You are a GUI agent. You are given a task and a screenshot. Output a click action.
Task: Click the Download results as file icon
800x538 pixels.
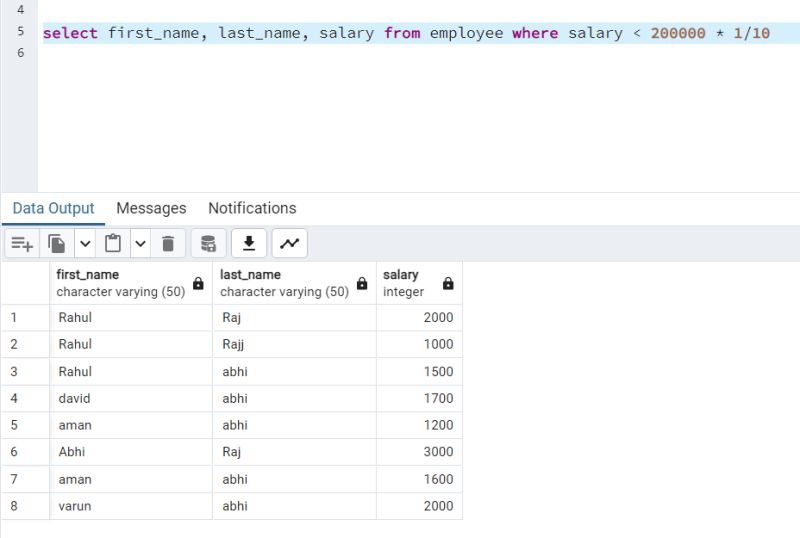(249, 243)
